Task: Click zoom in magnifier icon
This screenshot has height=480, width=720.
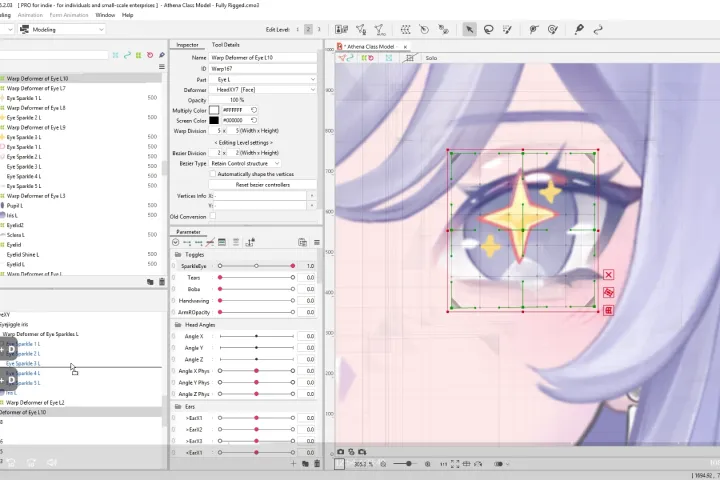Action: coord(428,464)
